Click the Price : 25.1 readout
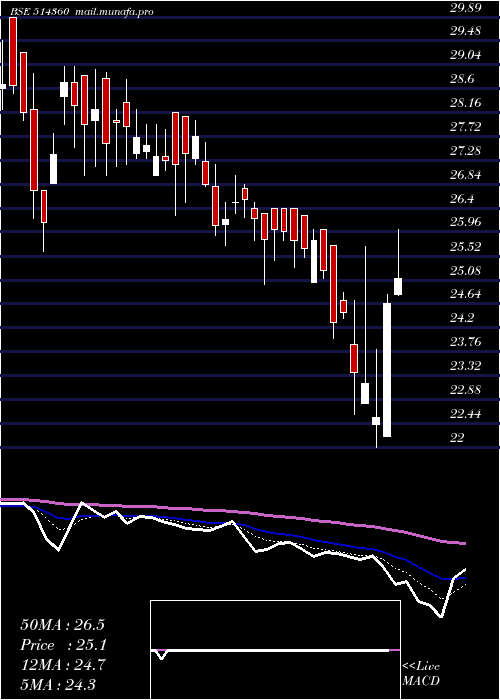 point(62,645)
